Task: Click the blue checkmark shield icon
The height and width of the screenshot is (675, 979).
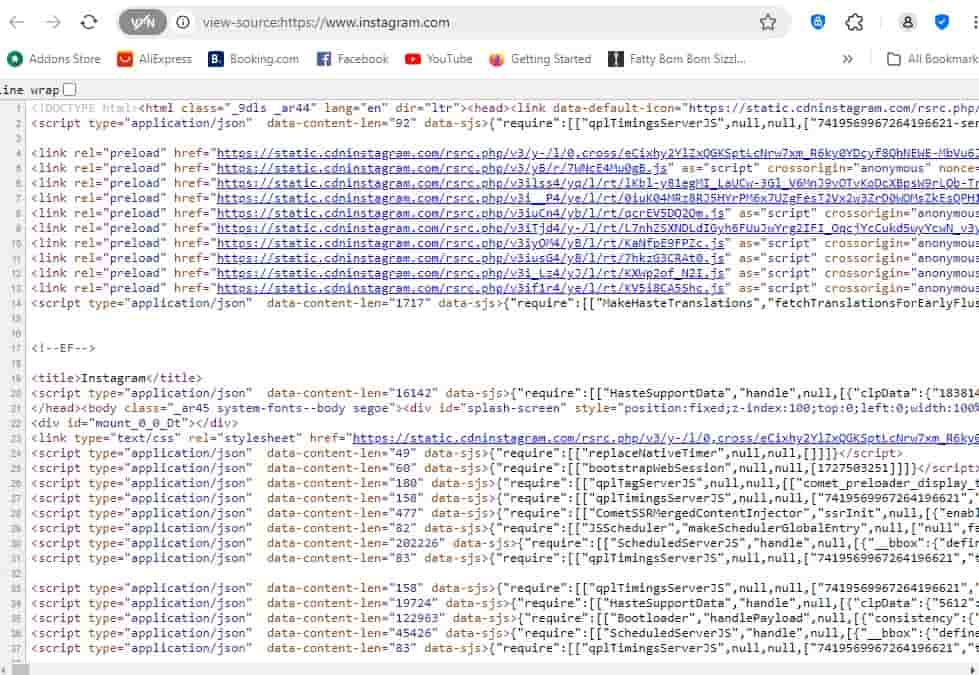Action: tap(942, 22)
